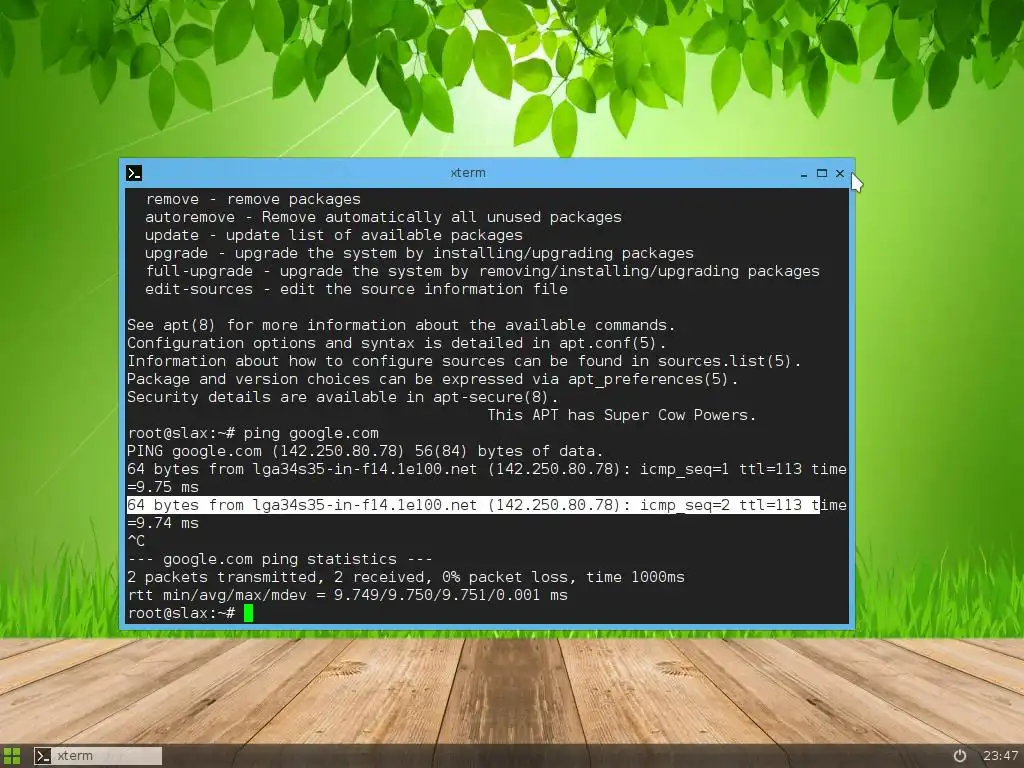Screen dimensions: 1024x768
Task: Click 'Security details are available in apt-secure(8).'
Action: click(343, 397)
